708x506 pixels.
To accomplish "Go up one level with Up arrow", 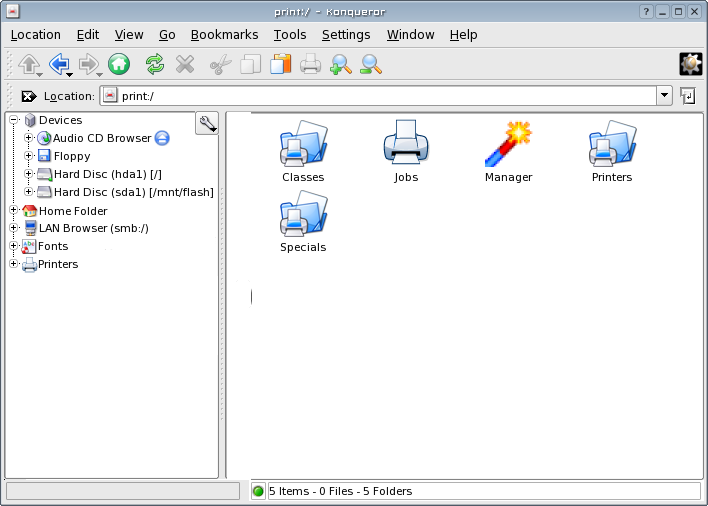I will point(29,64).
